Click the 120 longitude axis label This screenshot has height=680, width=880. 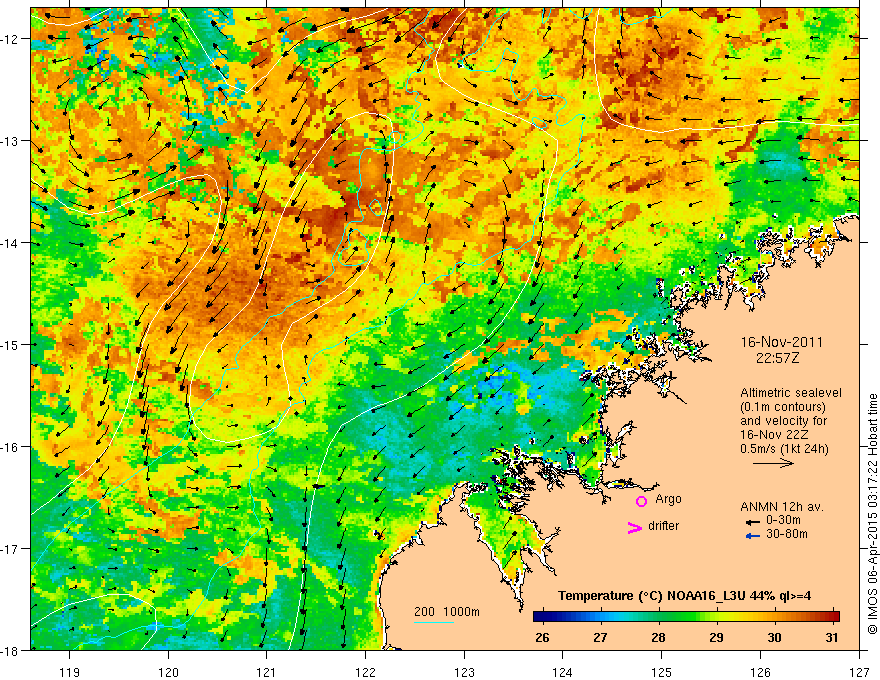coord(168,673)
